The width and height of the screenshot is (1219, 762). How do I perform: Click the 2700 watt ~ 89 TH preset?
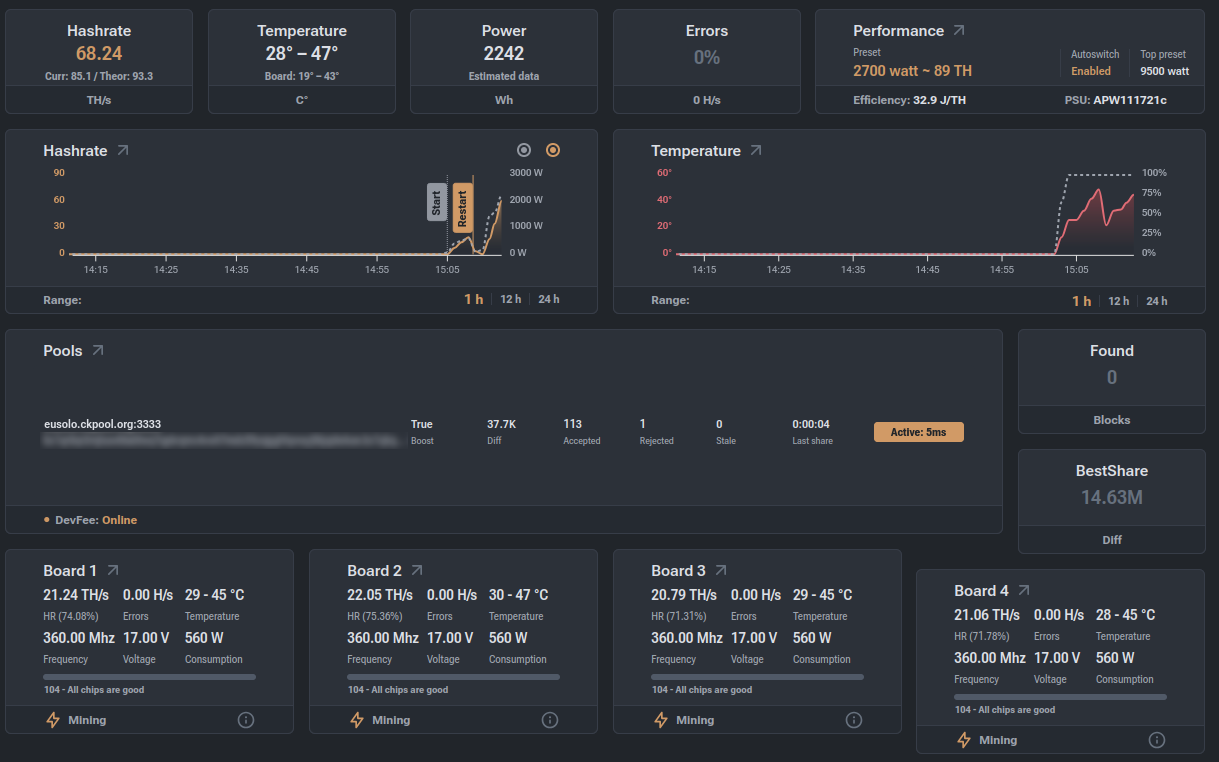pyautogui.click(x=912, y=71)
